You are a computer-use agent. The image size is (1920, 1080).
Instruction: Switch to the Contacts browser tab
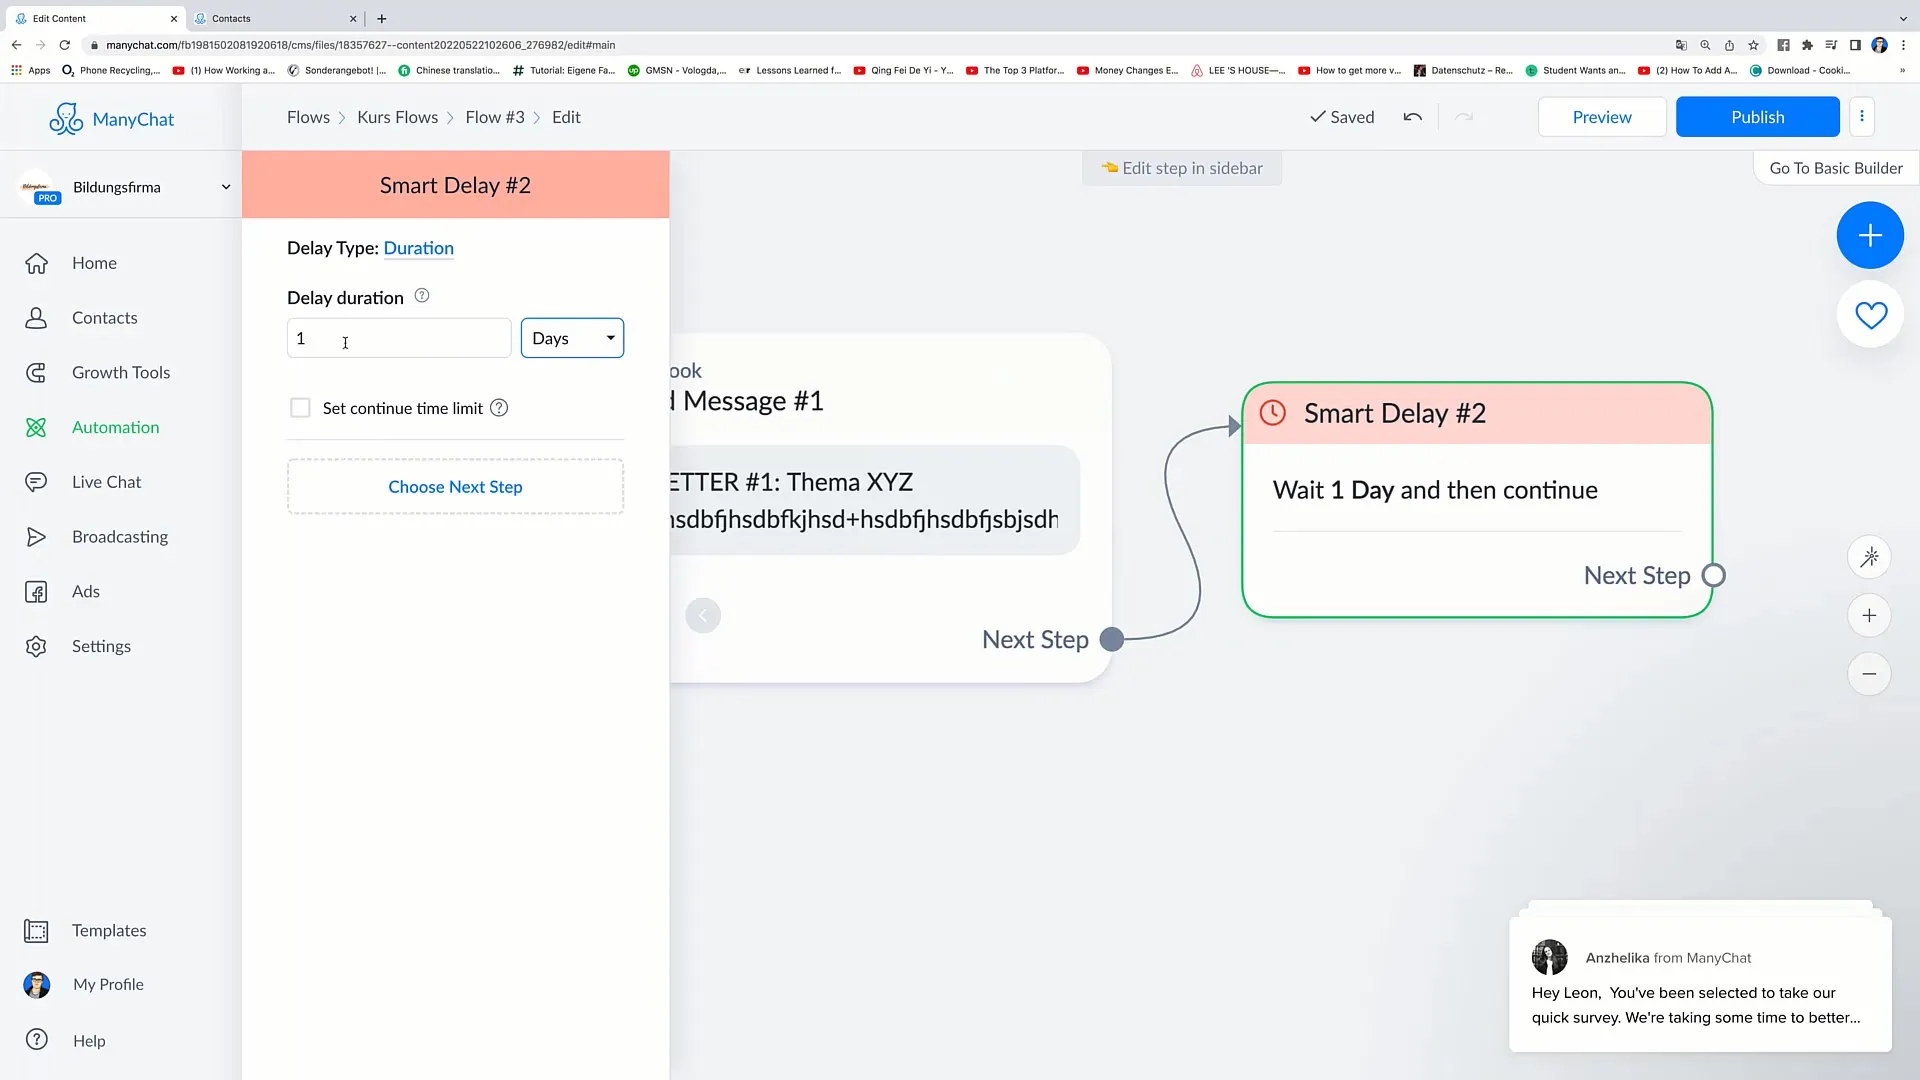pyautogui.click(x=275, y=18)
